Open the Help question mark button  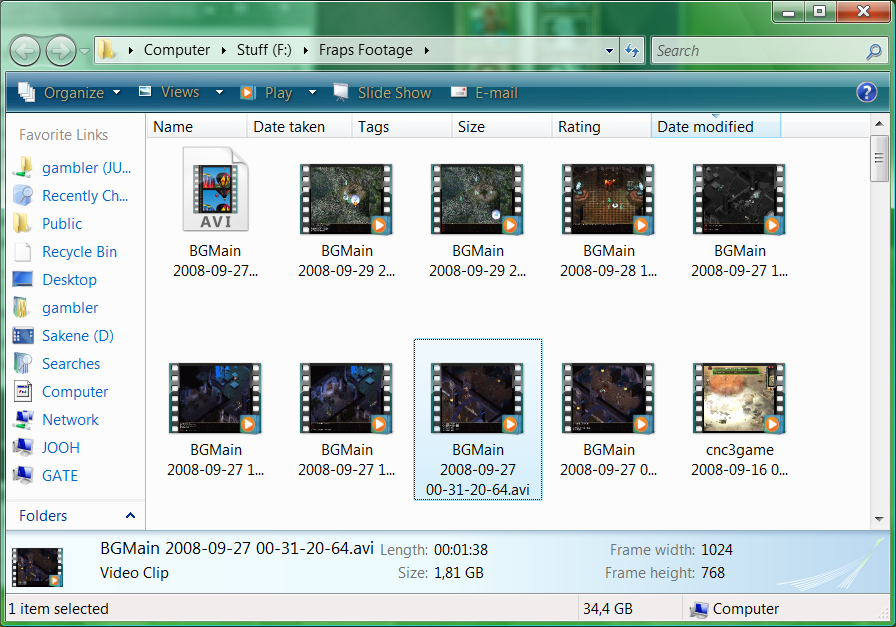click(x=866, y=92)
